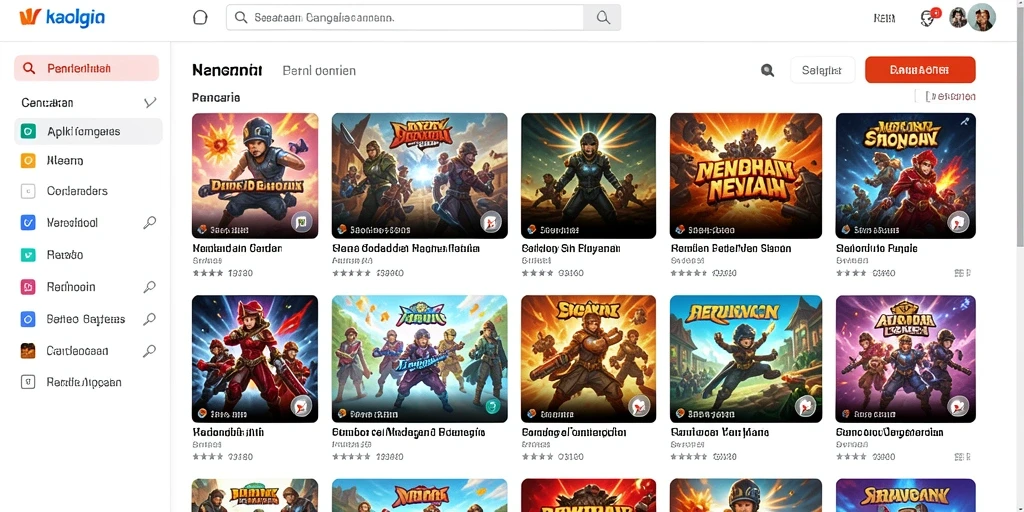Click the magnifier button in search bar
The height and width of the screenshot is (512, 1024).
coord(603,18)
